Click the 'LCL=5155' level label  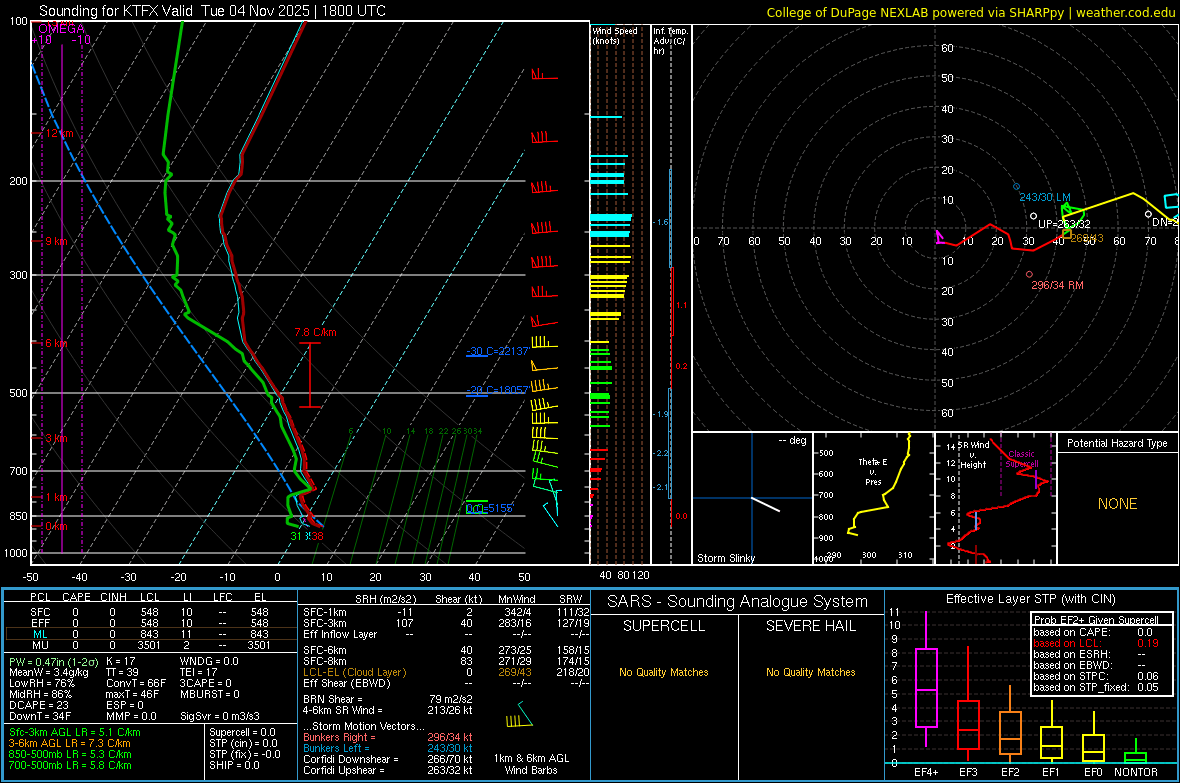[x=489, y=508]
